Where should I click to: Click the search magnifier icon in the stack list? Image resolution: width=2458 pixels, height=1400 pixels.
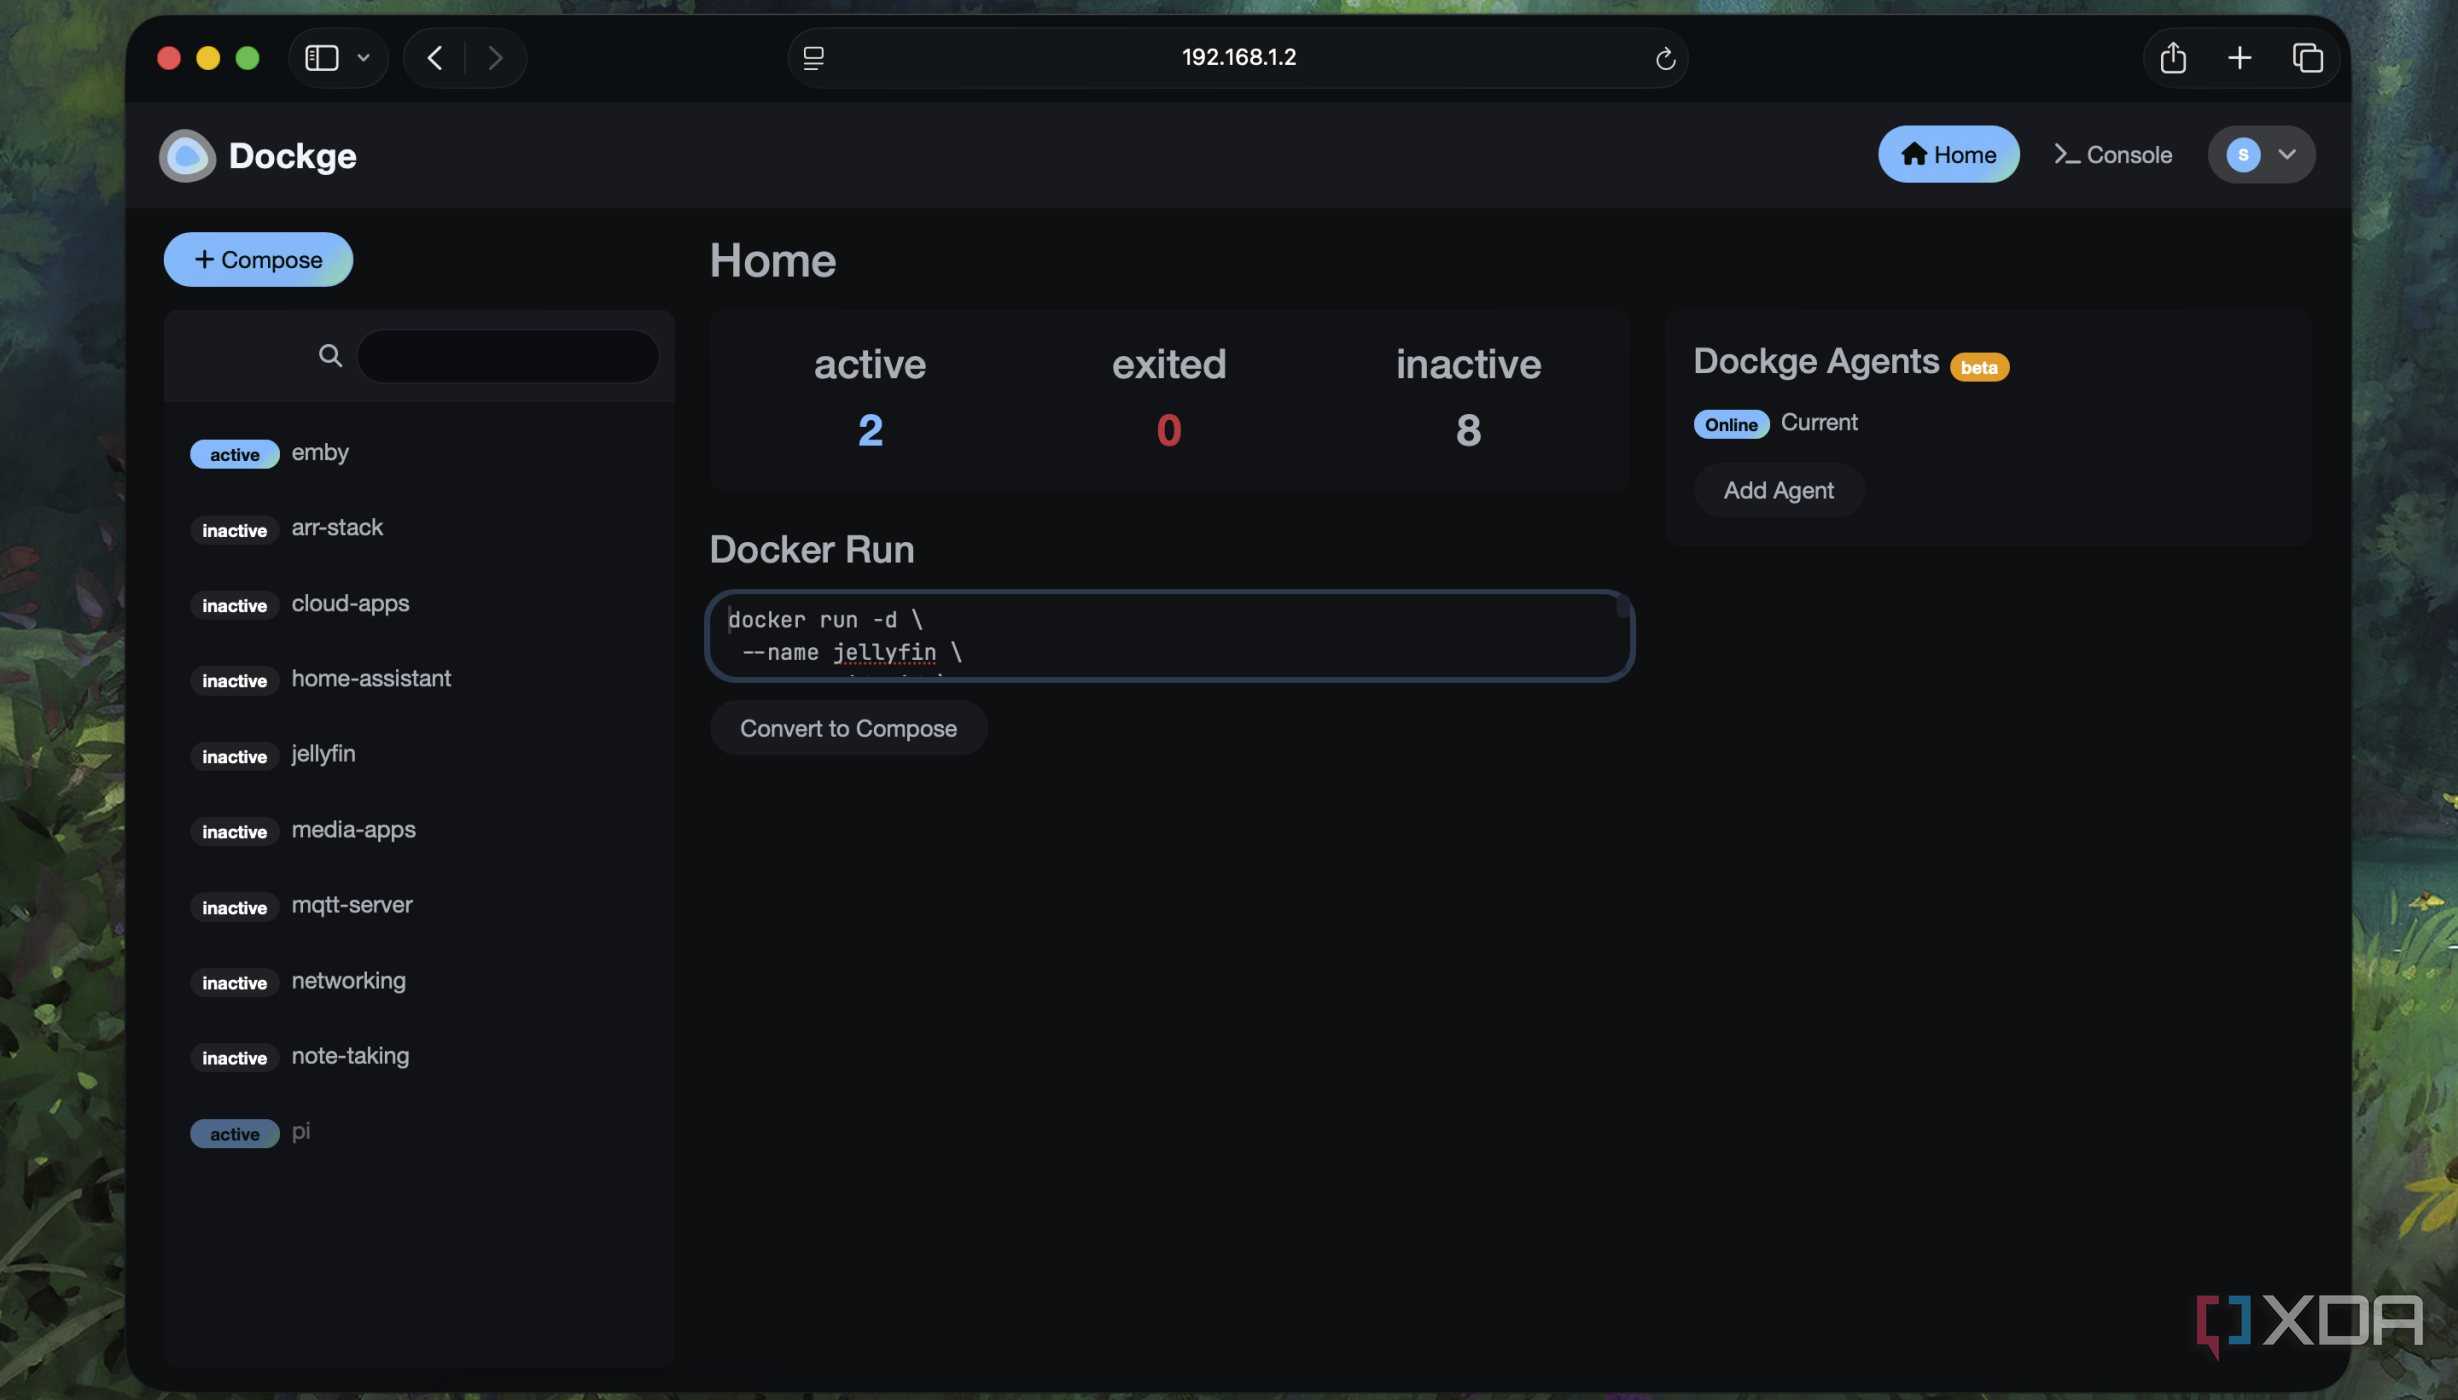330,356
